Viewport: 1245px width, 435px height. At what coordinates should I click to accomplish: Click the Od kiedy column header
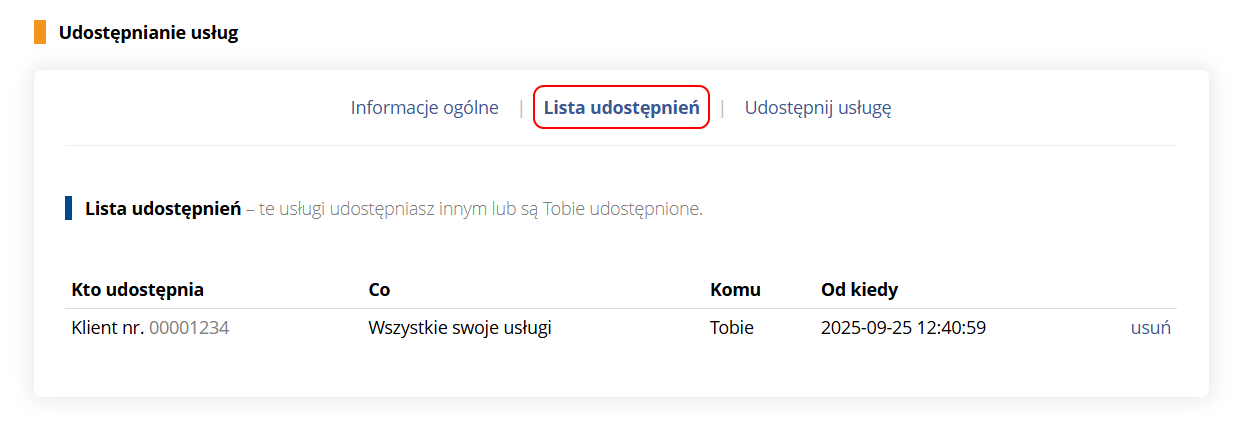859,290
